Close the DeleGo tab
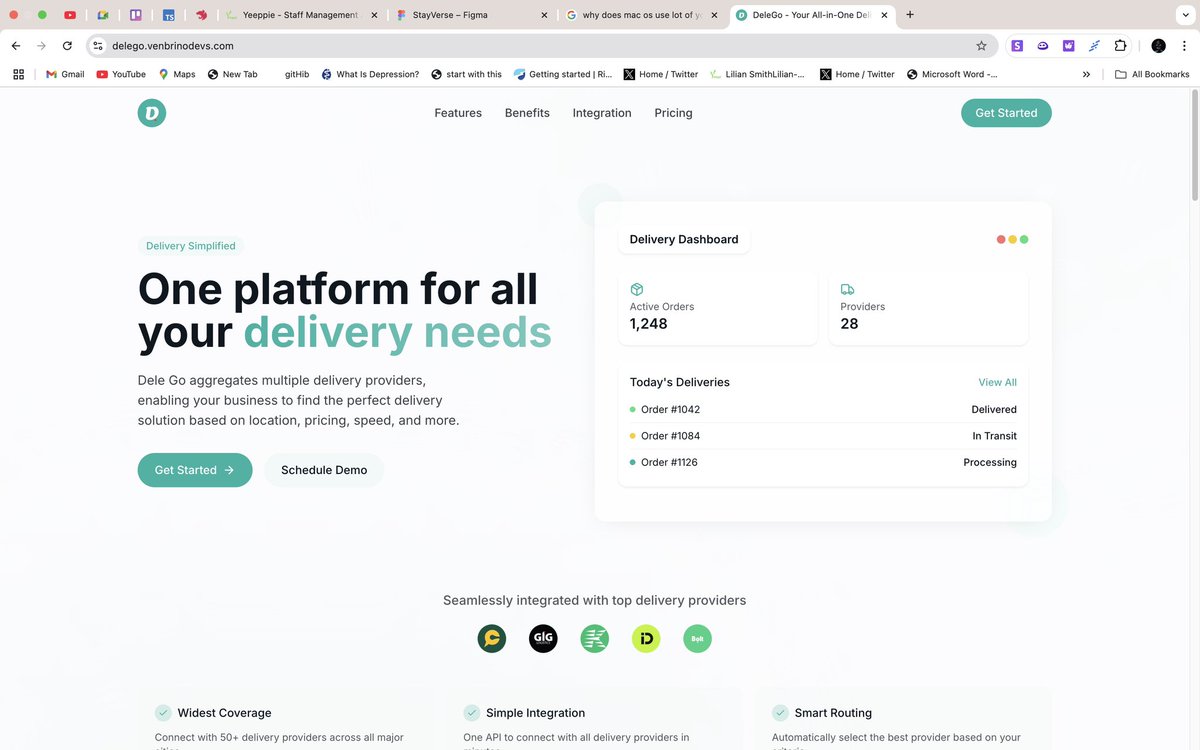Screen dimensions: 1200x750 (884, 15)
